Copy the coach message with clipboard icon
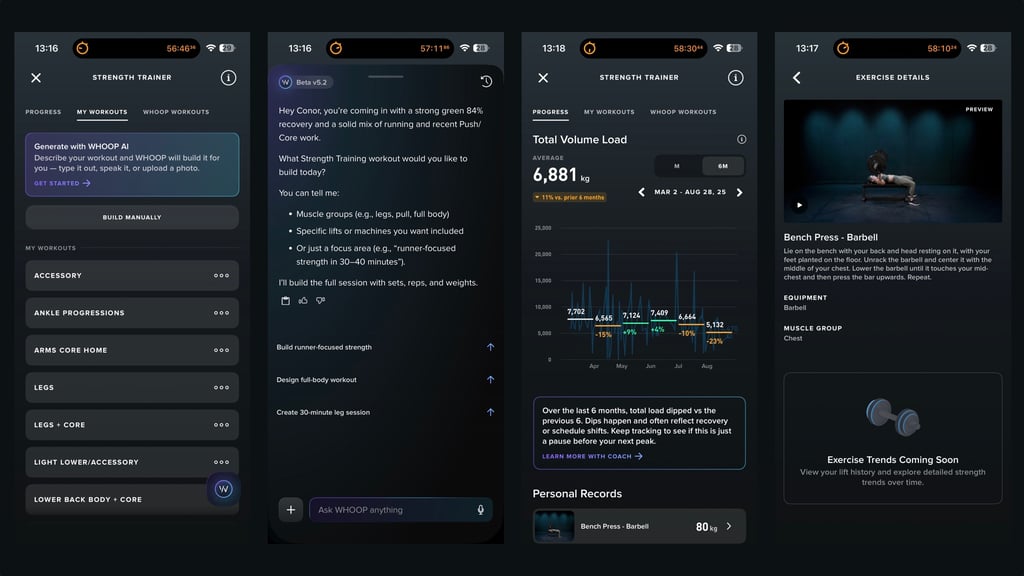1024x576 pixels. [285, 300]
